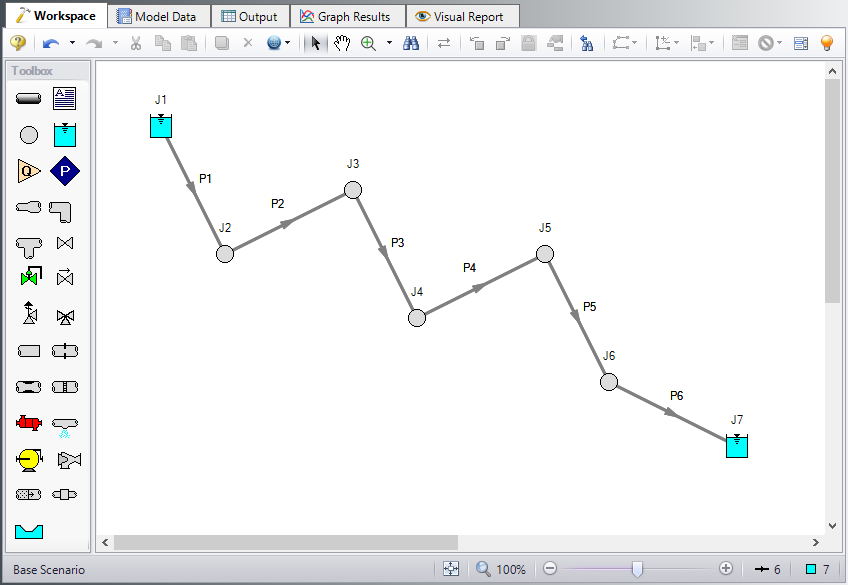Image resolution: width=848 pixels, height=585 pixels.
Task: Activate the Find tool (binoculars)
Action: [411, 44]
